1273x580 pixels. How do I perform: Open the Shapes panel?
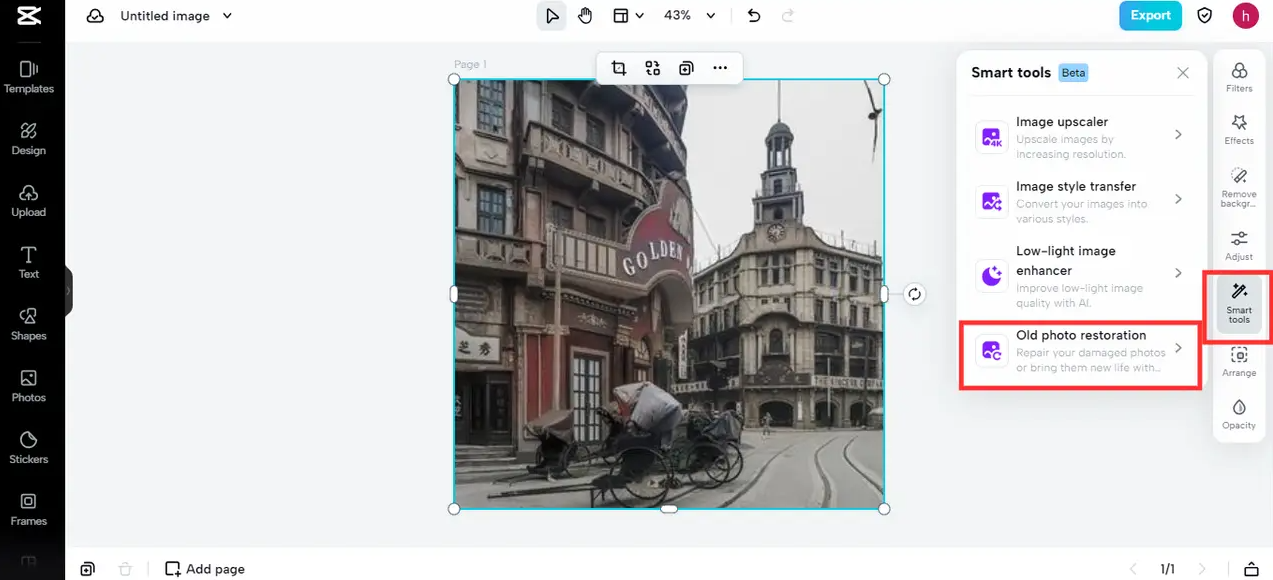tap(28, 324)
